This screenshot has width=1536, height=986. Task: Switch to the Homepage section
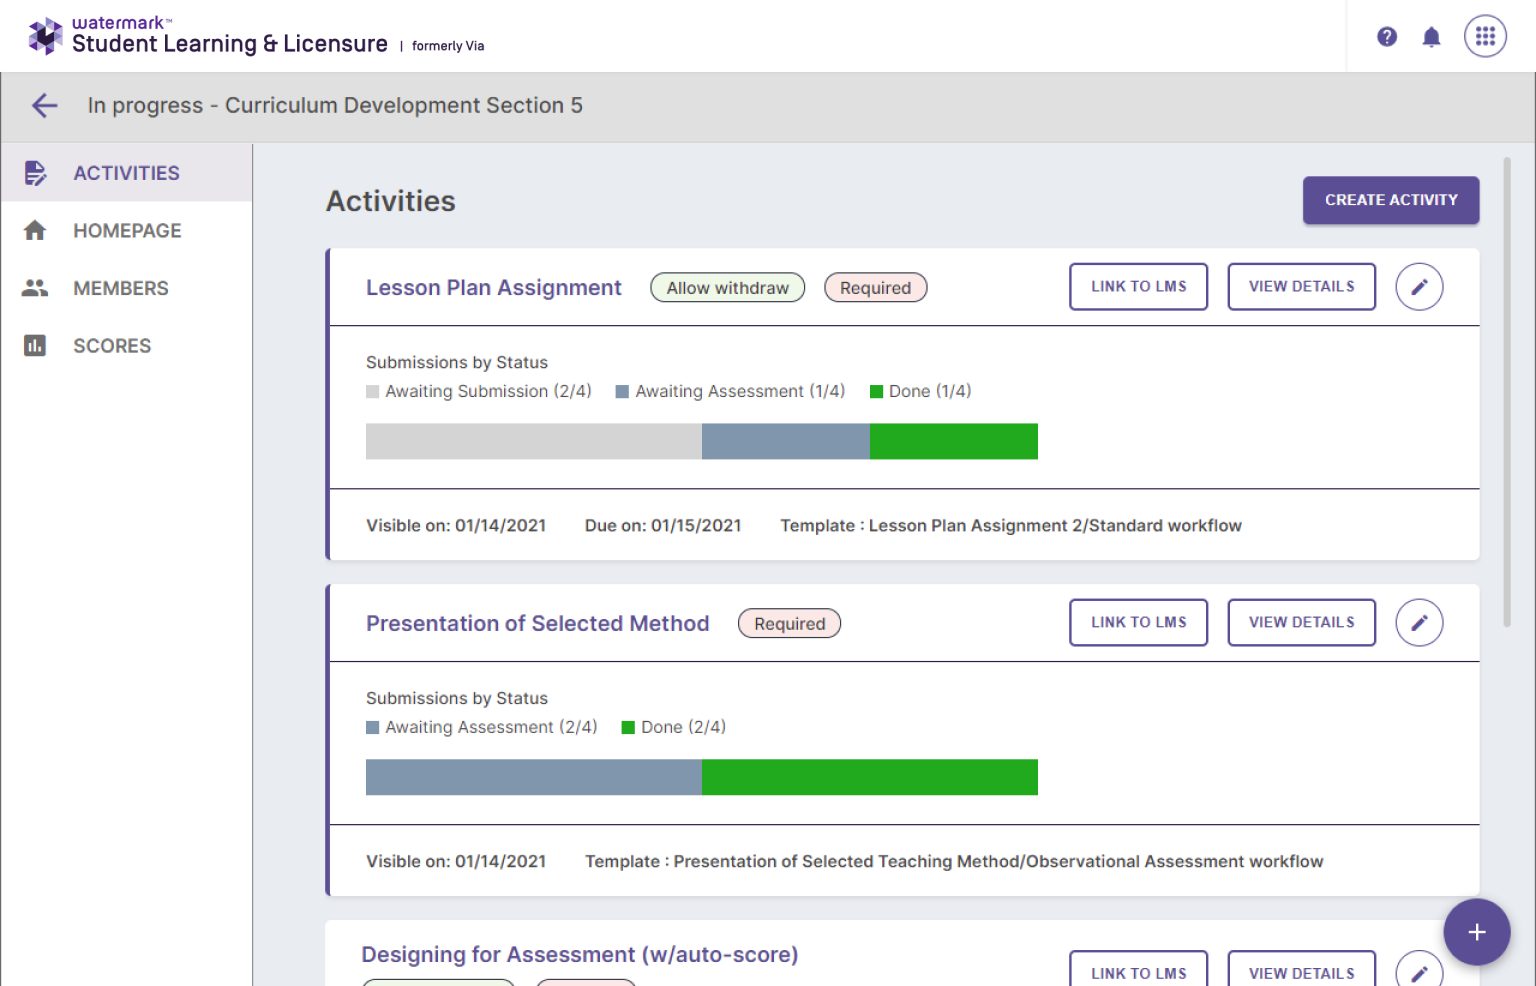click(127, 230)
